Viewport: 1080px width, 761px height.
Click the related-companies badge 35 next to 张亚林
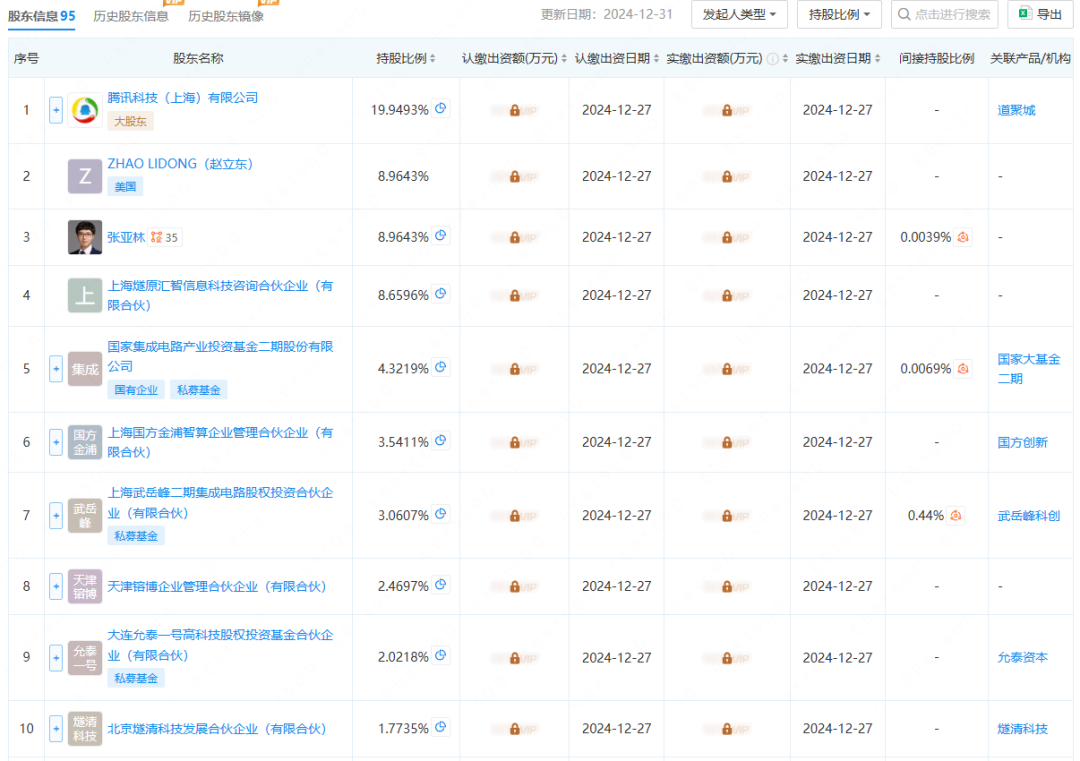[165, 238]
